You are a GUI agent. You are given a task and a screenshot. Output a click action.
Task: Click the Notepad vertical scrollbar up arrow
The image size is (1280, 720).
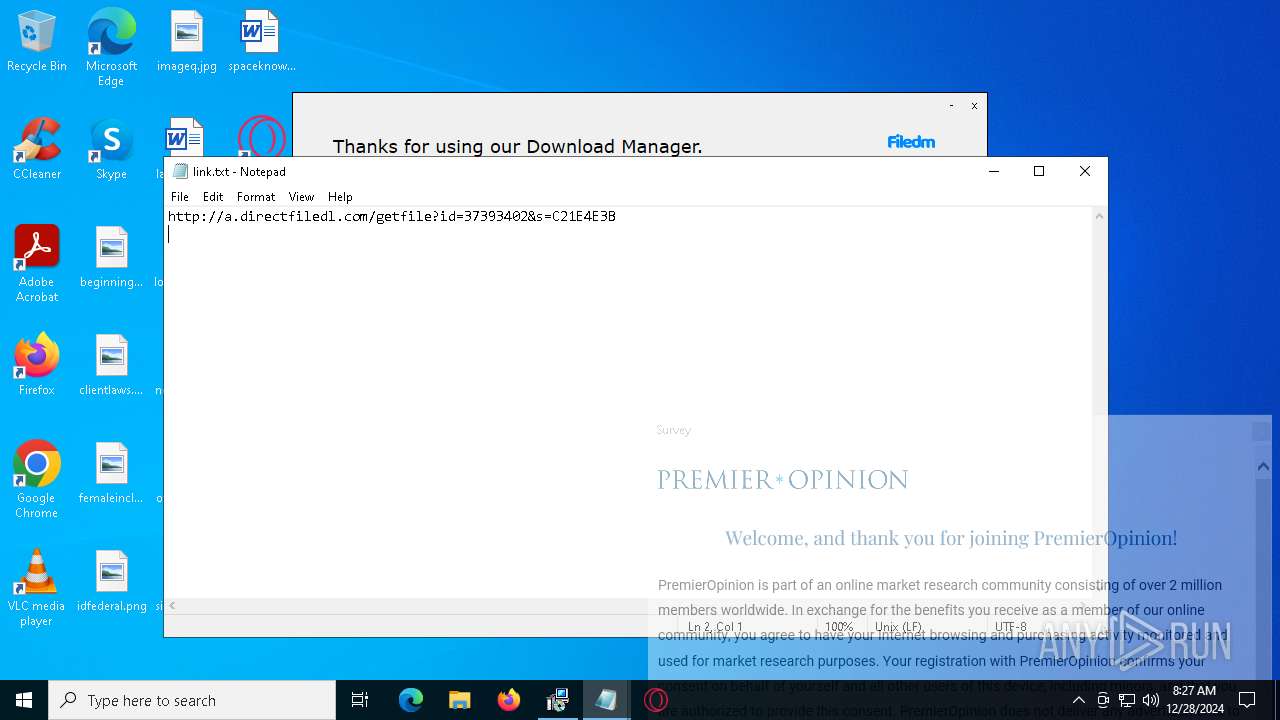click(x=1099, y=216)
